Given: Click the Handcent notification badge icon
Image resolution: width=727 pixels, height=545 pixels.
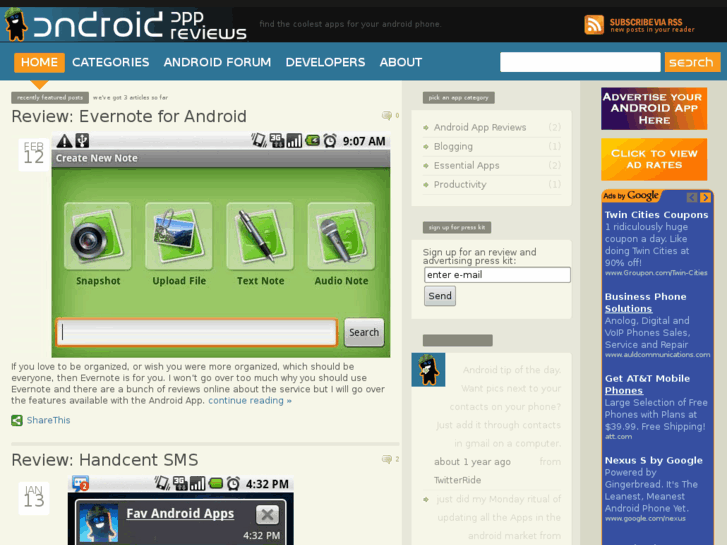Looking at the screenshot, I should click(x=80, y=483).
